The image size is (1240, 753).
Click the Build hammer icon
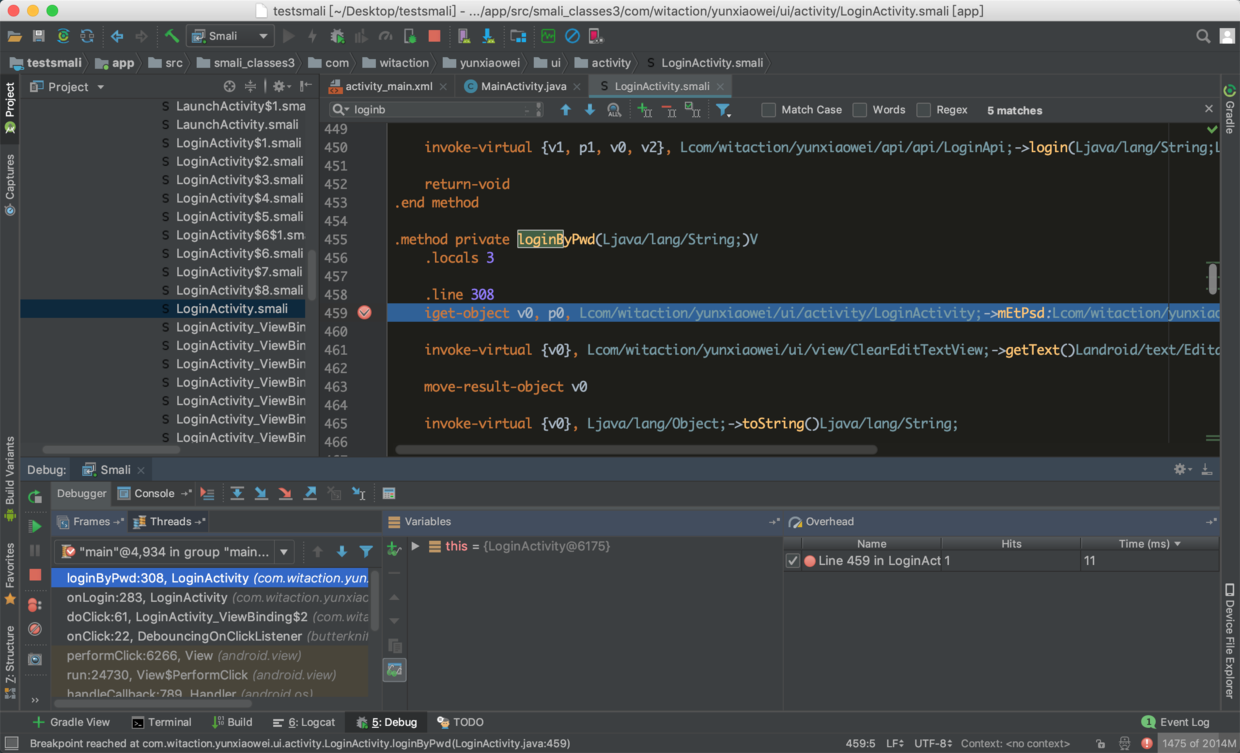[172, 36]
